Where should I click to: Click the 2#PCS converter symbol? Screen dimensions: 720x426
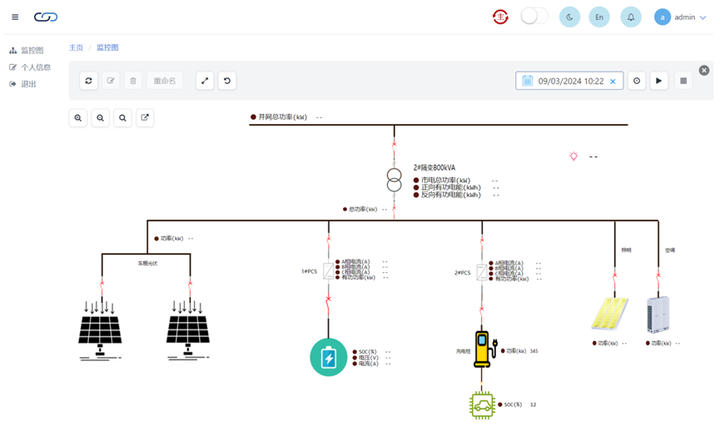482,272
